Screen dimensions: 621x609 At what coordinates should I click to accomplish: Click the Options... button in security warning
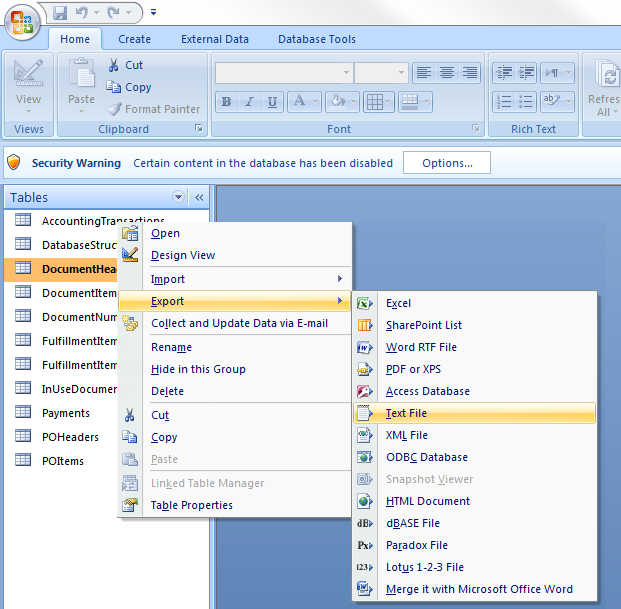pyautogui.click(x=446, y=163)
